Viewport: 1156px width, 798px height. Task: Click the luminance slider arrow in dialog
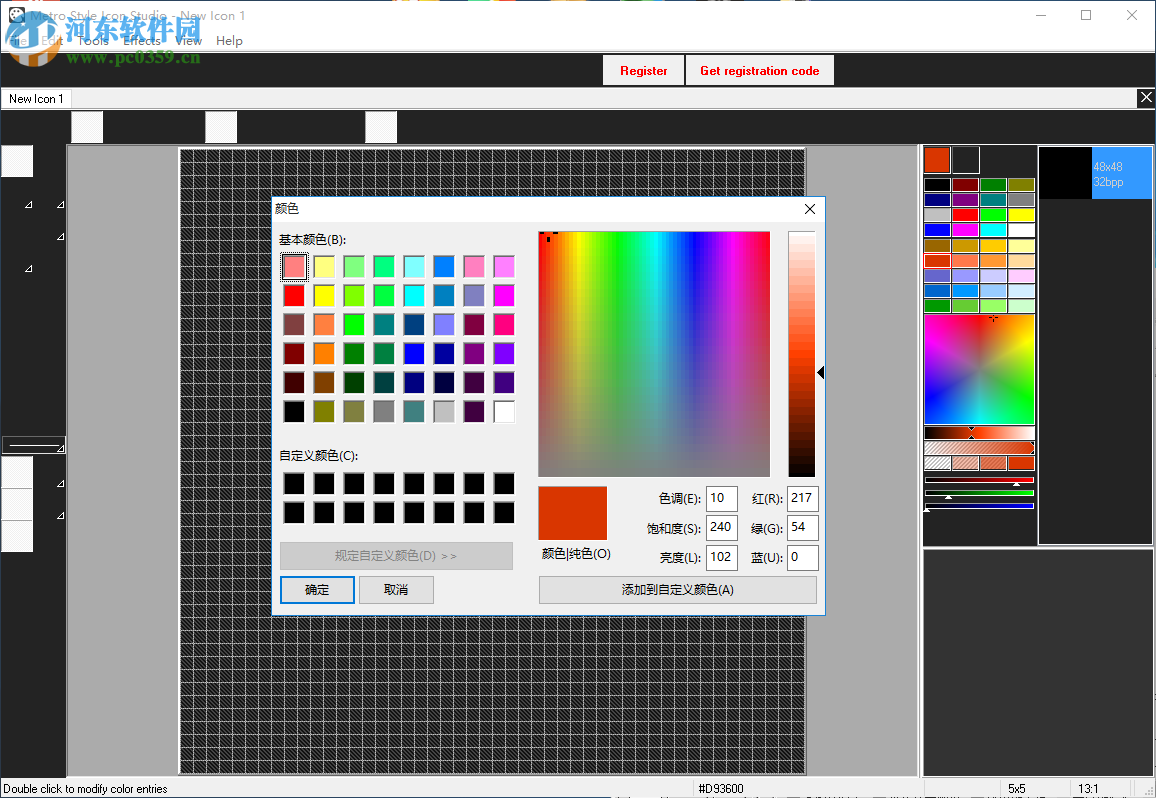tap(821, 372)
